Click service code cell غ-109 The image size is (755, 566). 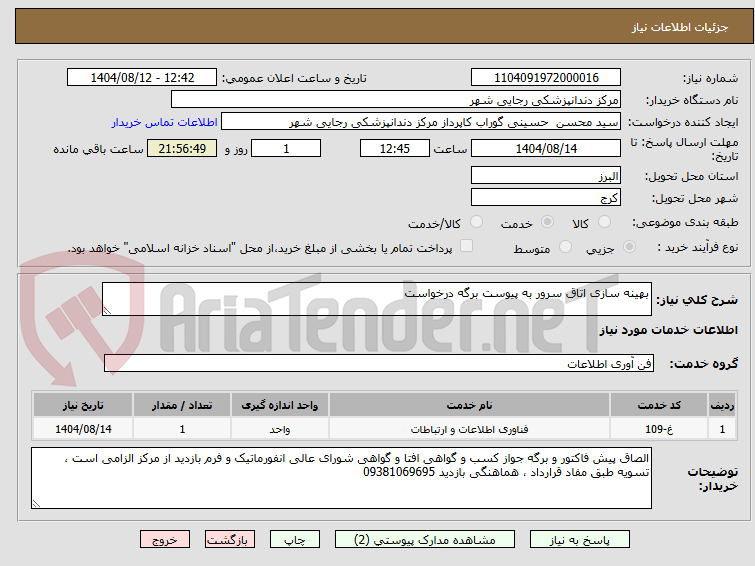pyautogui.click(x=659, y=429)
